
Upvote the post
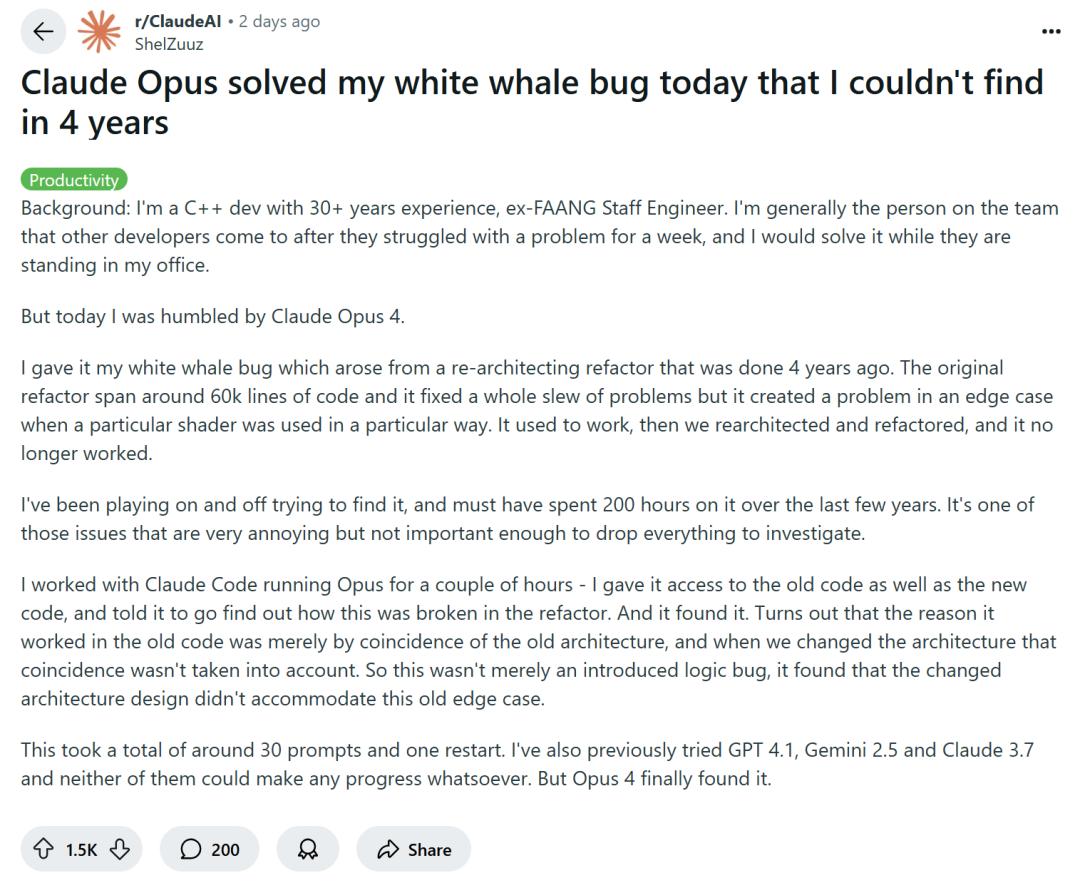click(x=43, y=849)
